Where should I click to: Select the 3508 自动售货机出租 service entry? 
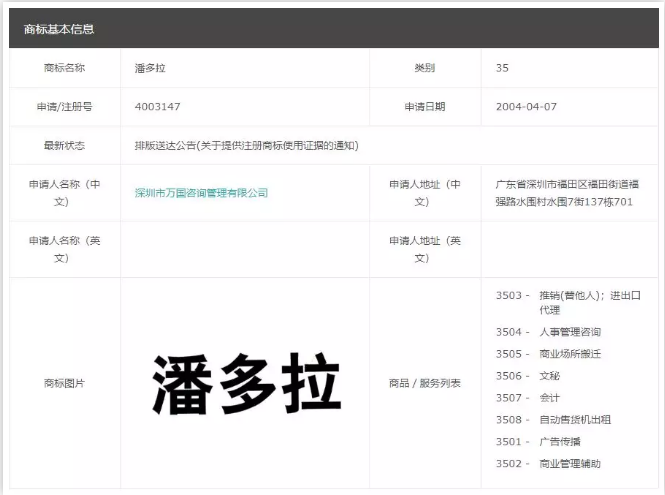553,420
